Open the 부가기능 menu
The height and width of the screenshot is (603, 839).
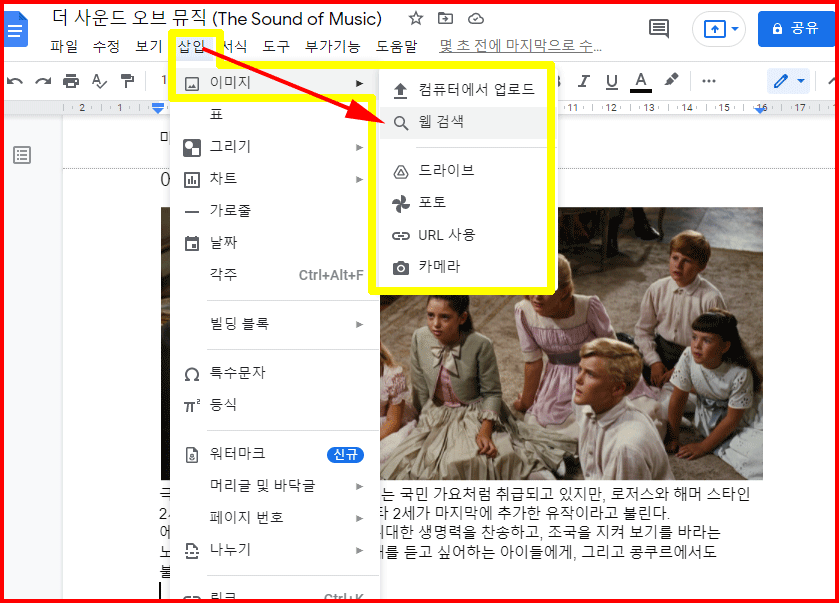coord(332,47)
